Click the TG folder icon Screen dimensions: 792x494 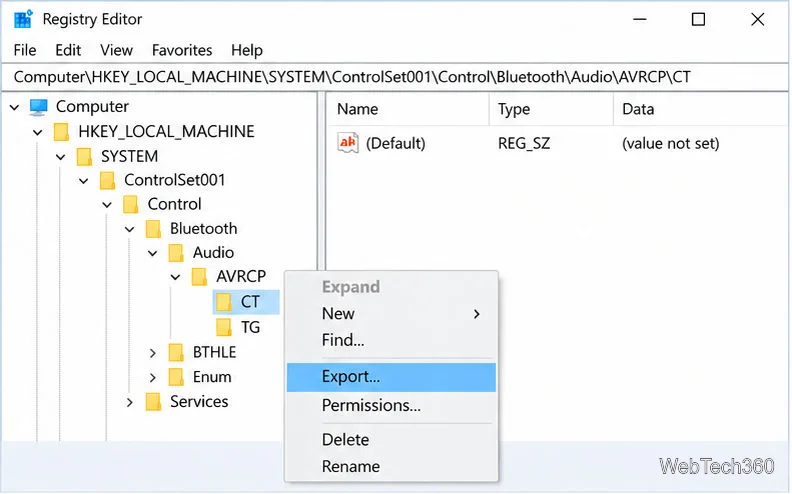(223, 327)
